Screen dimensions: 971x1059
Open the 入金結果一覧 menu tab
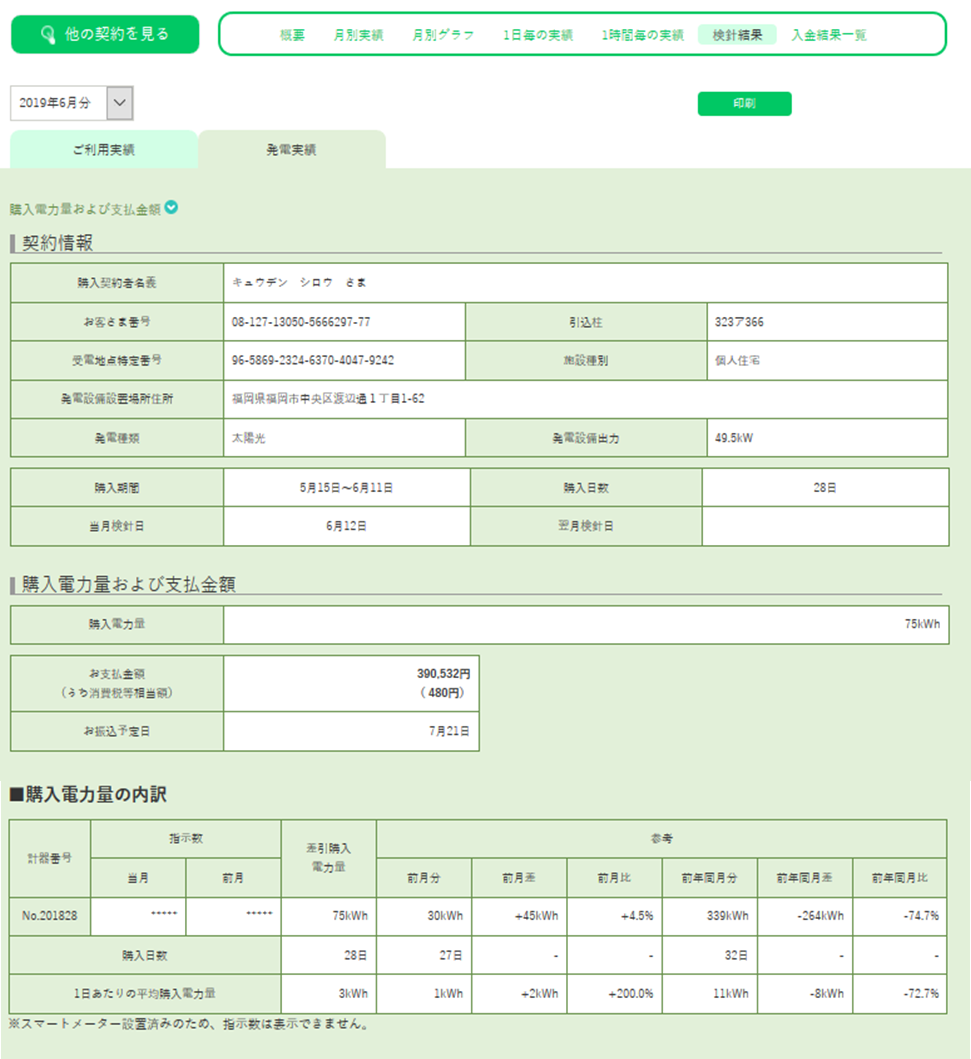click(x=829, y=34)
